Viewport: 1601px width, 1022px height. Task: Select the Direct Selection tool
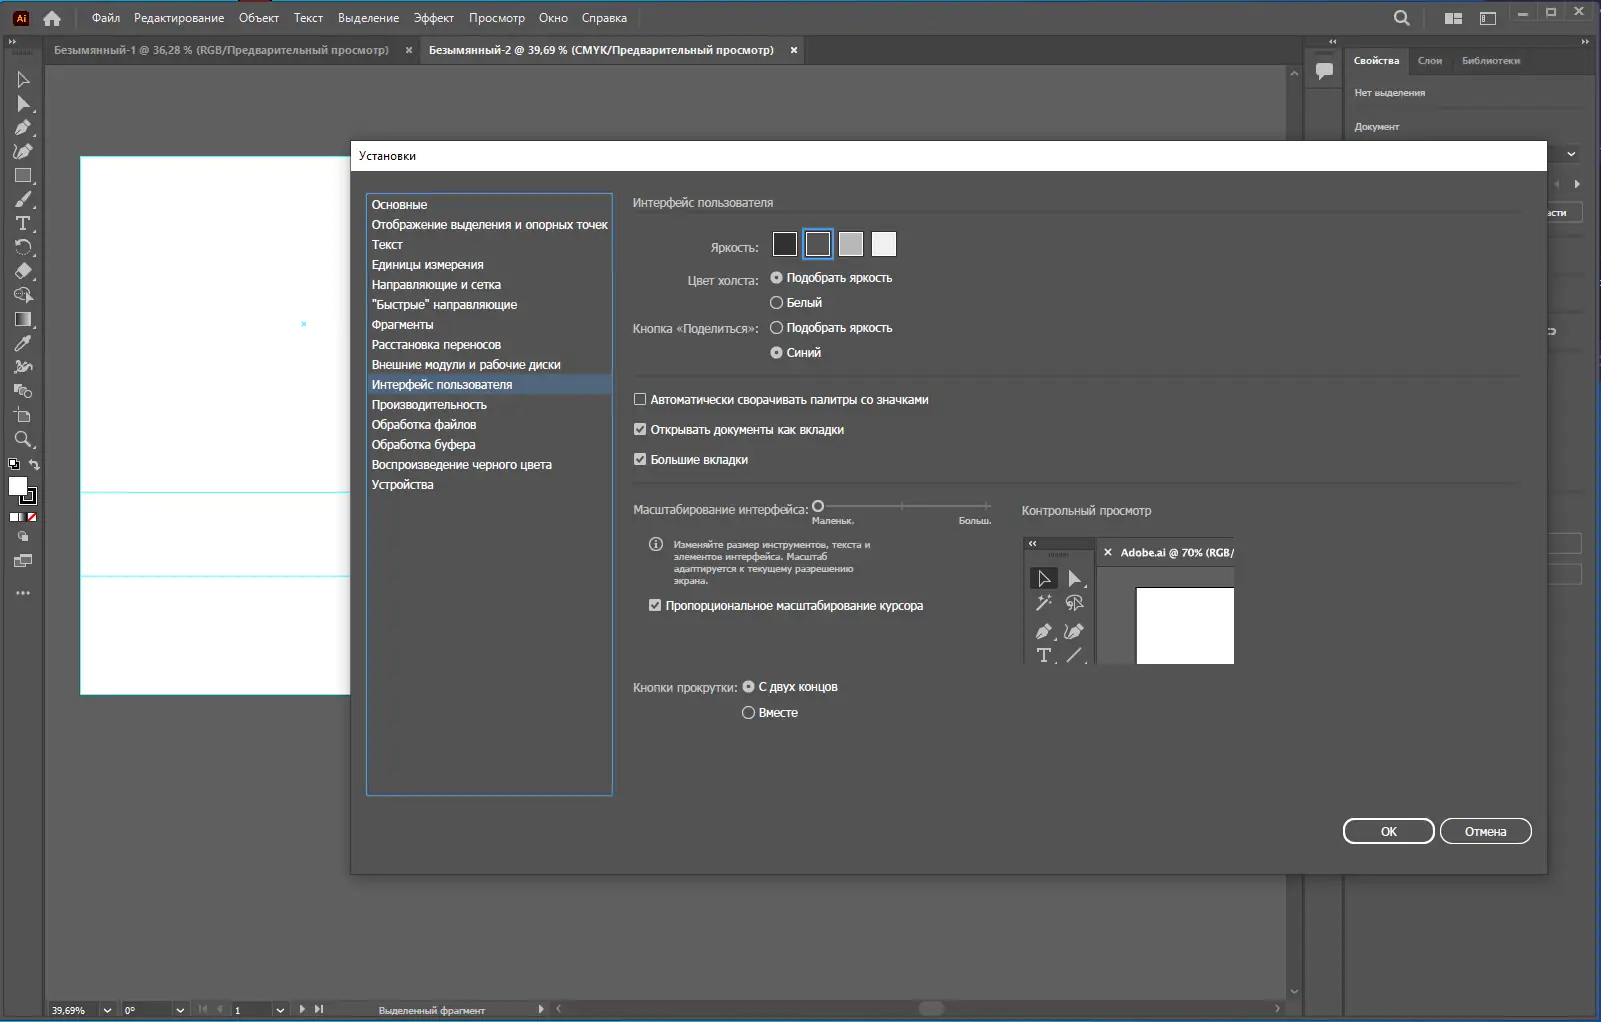coord(23,104)
